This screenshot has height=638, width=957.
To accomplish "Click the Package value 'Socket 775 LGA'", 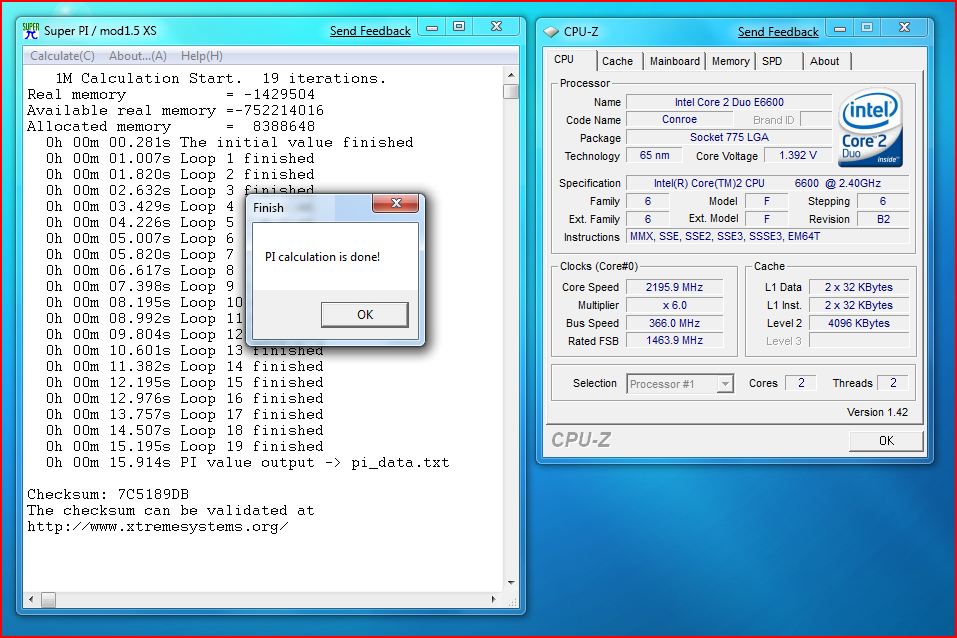I will click(x=729, y=137).
